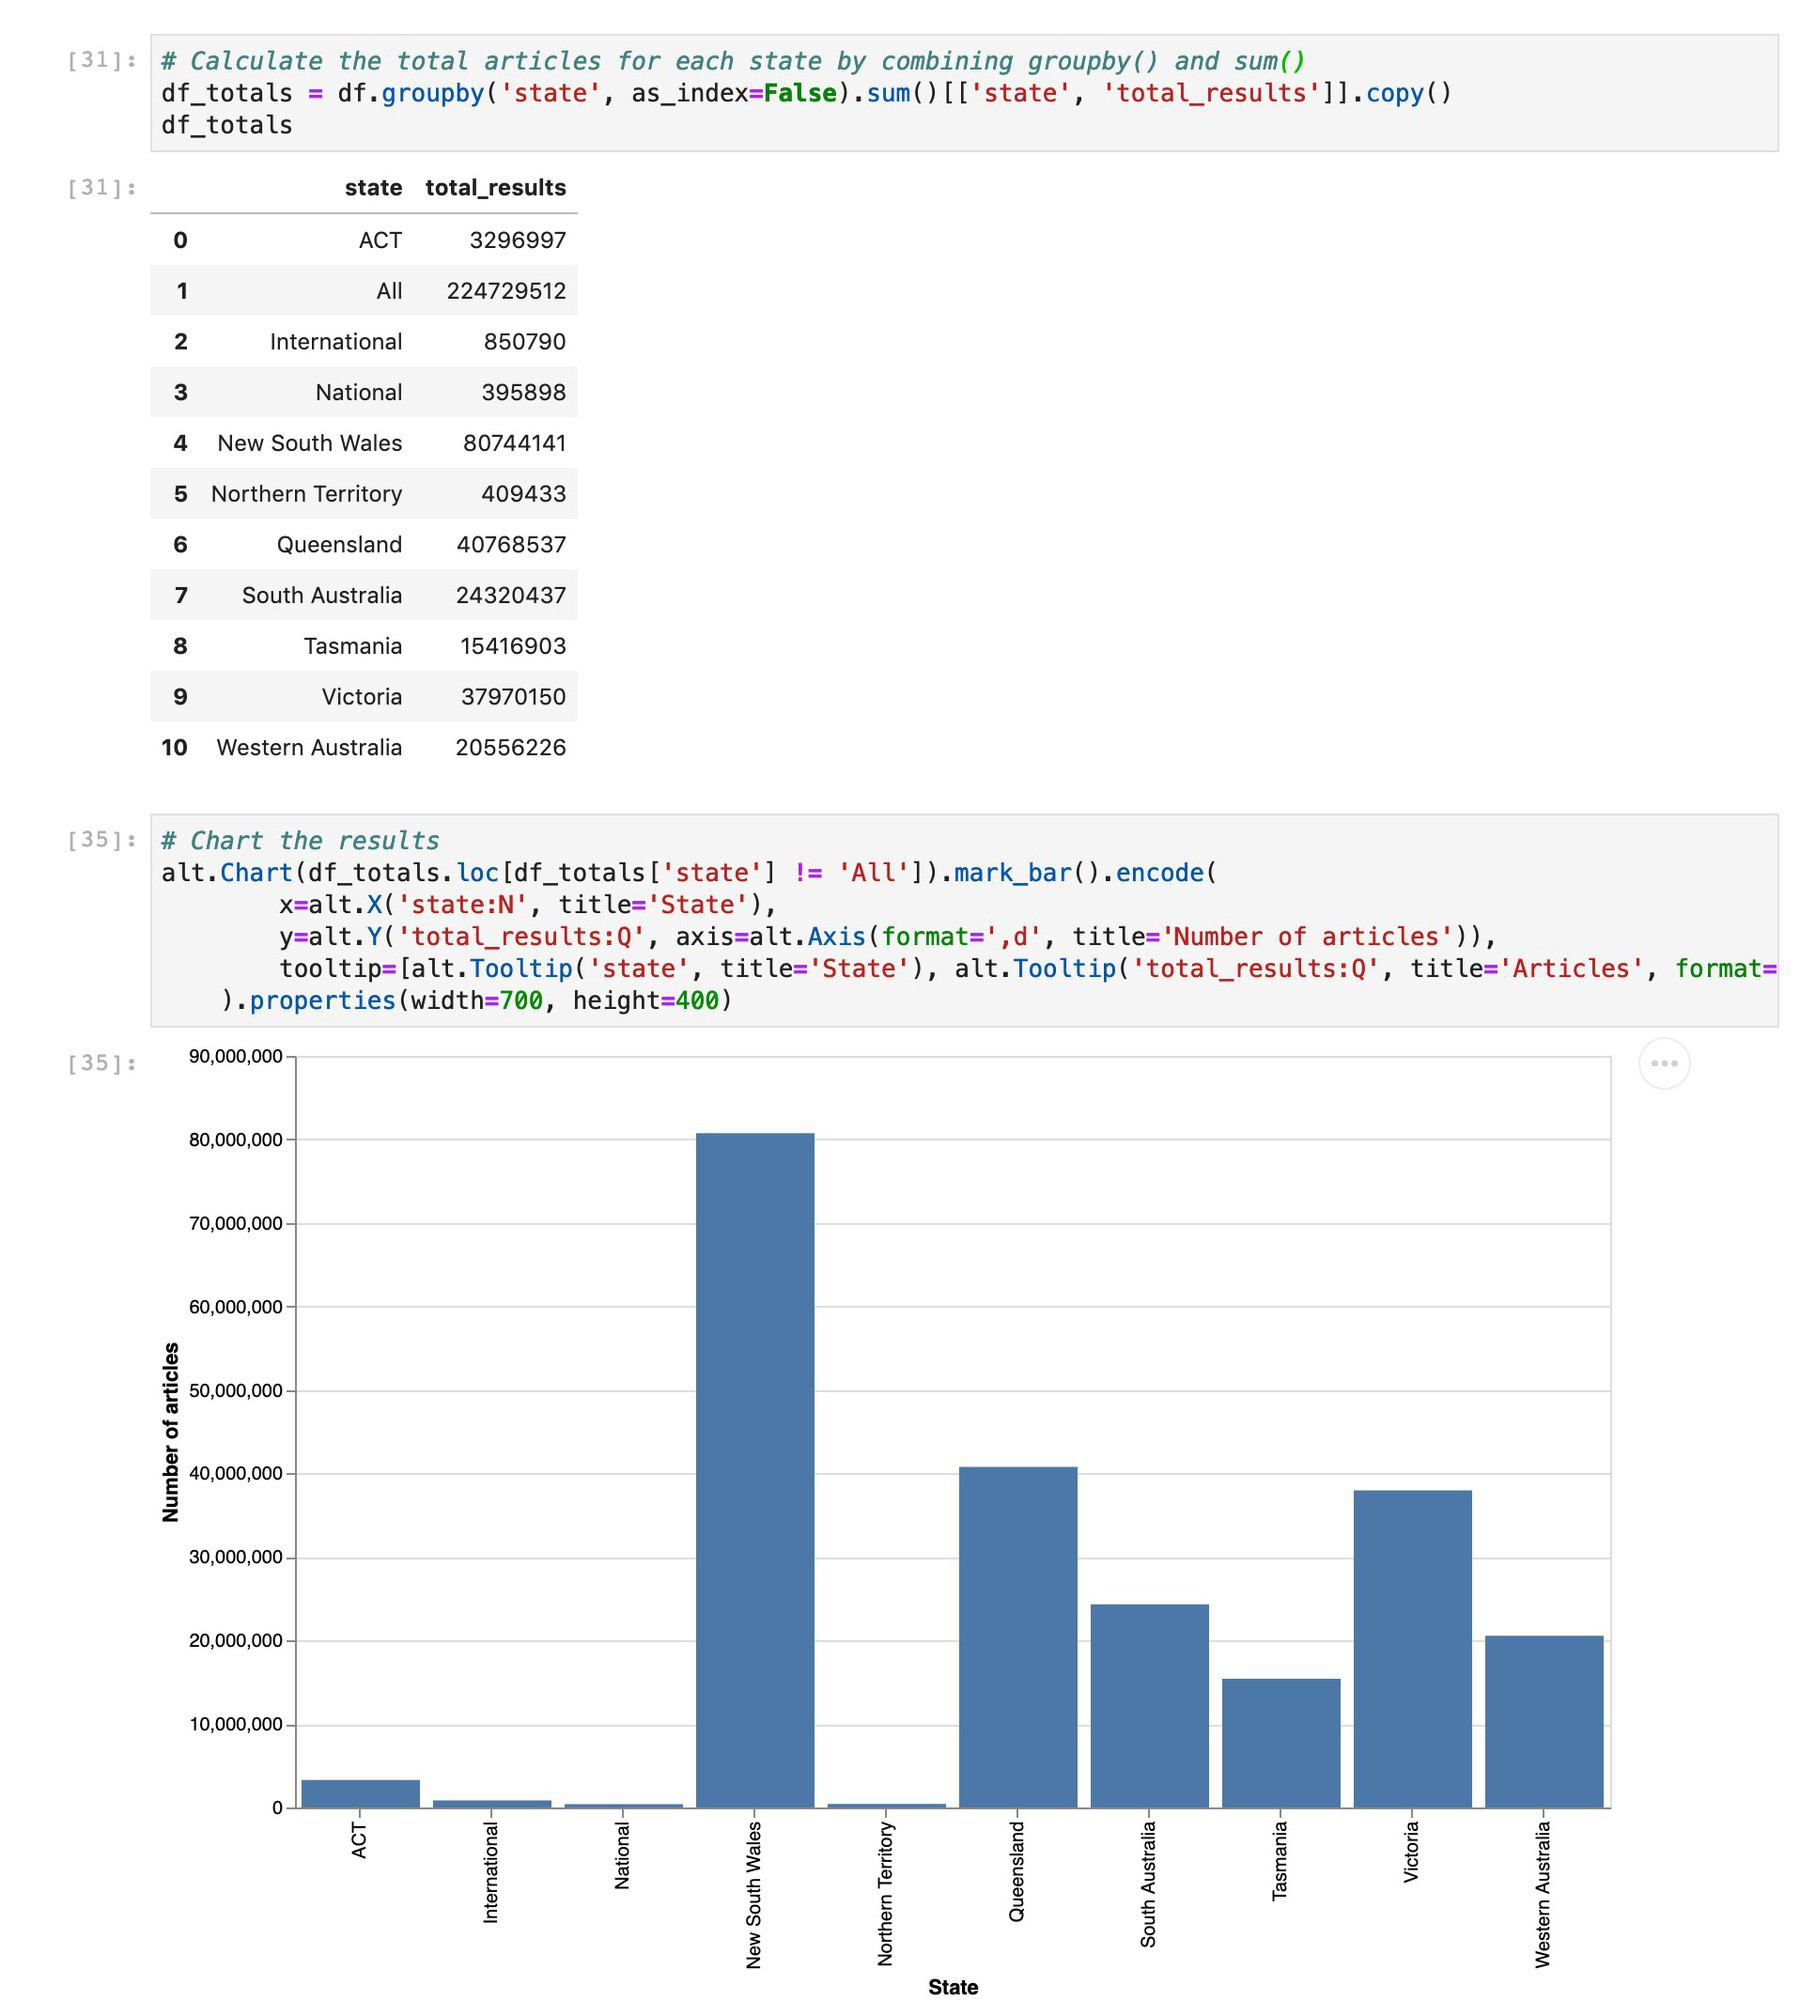Click 'Tasmania' cell in table
Viewport: 1800px width, 2016px height.
[353, 646]
